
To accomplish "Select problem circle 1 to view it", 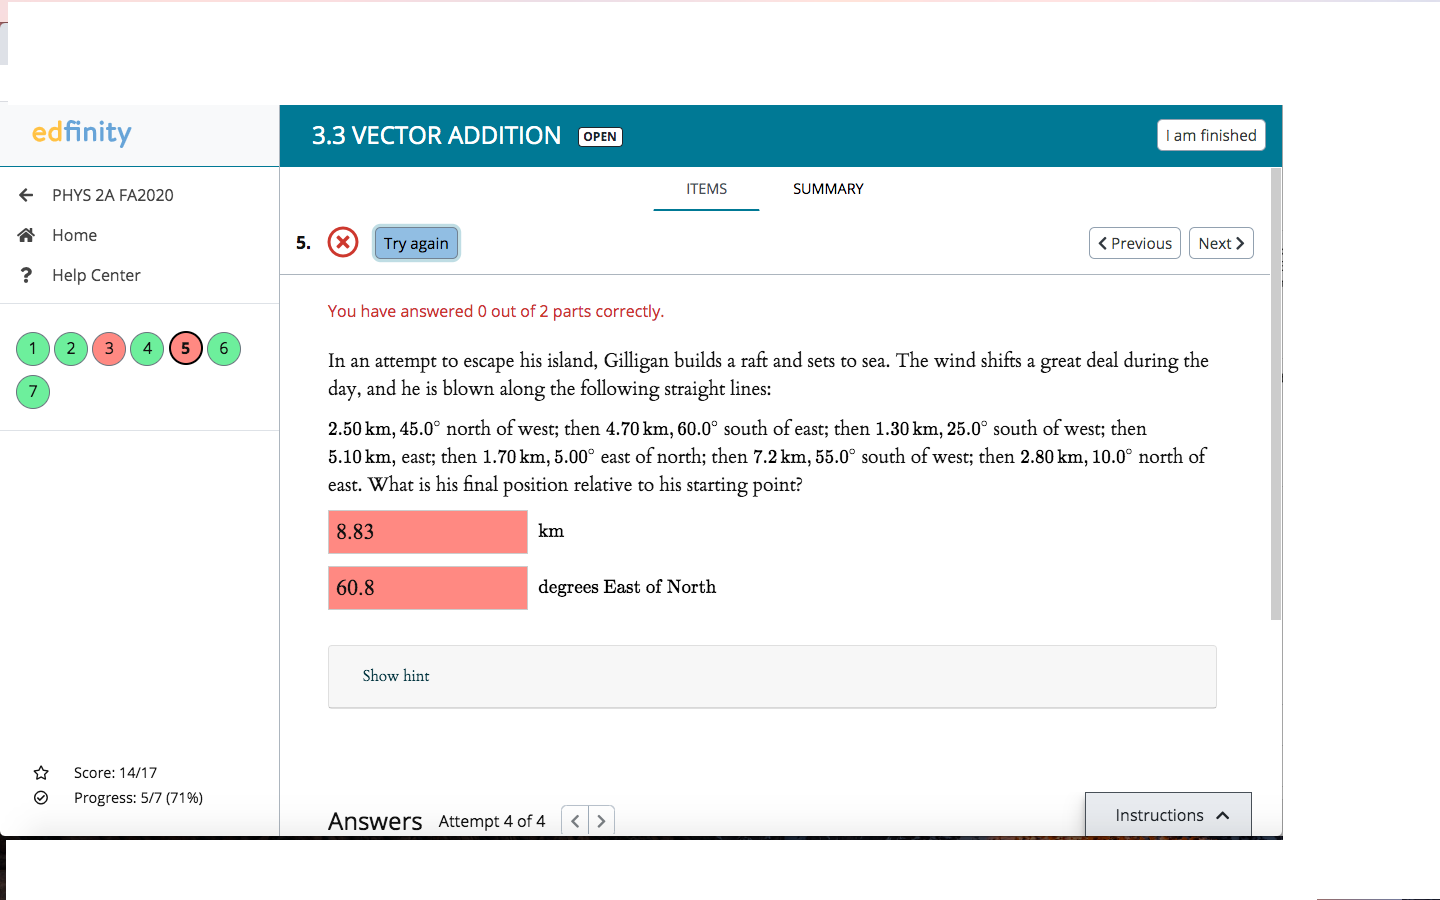I will (x=32, y=348).
